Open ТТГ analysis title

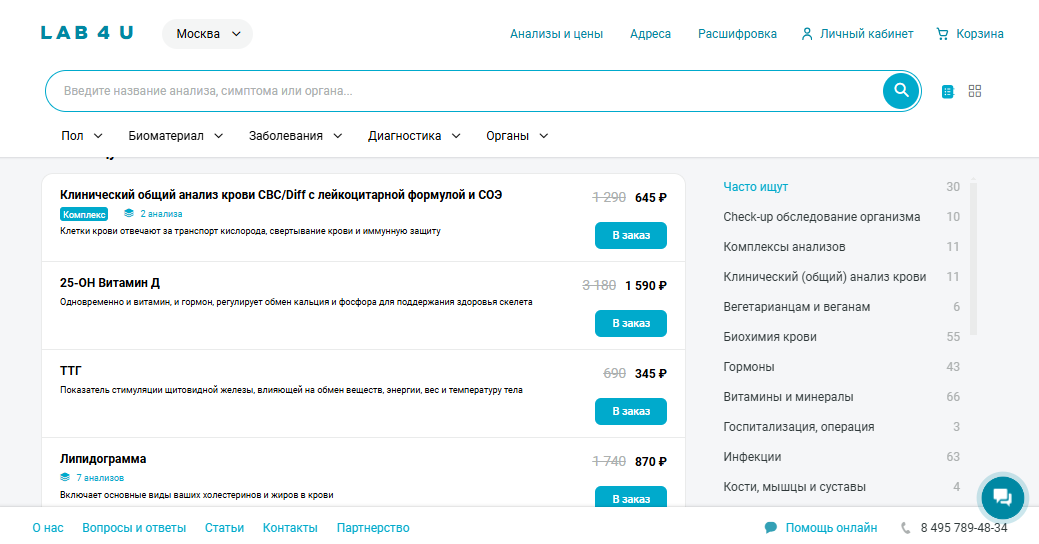click(71, 371)
